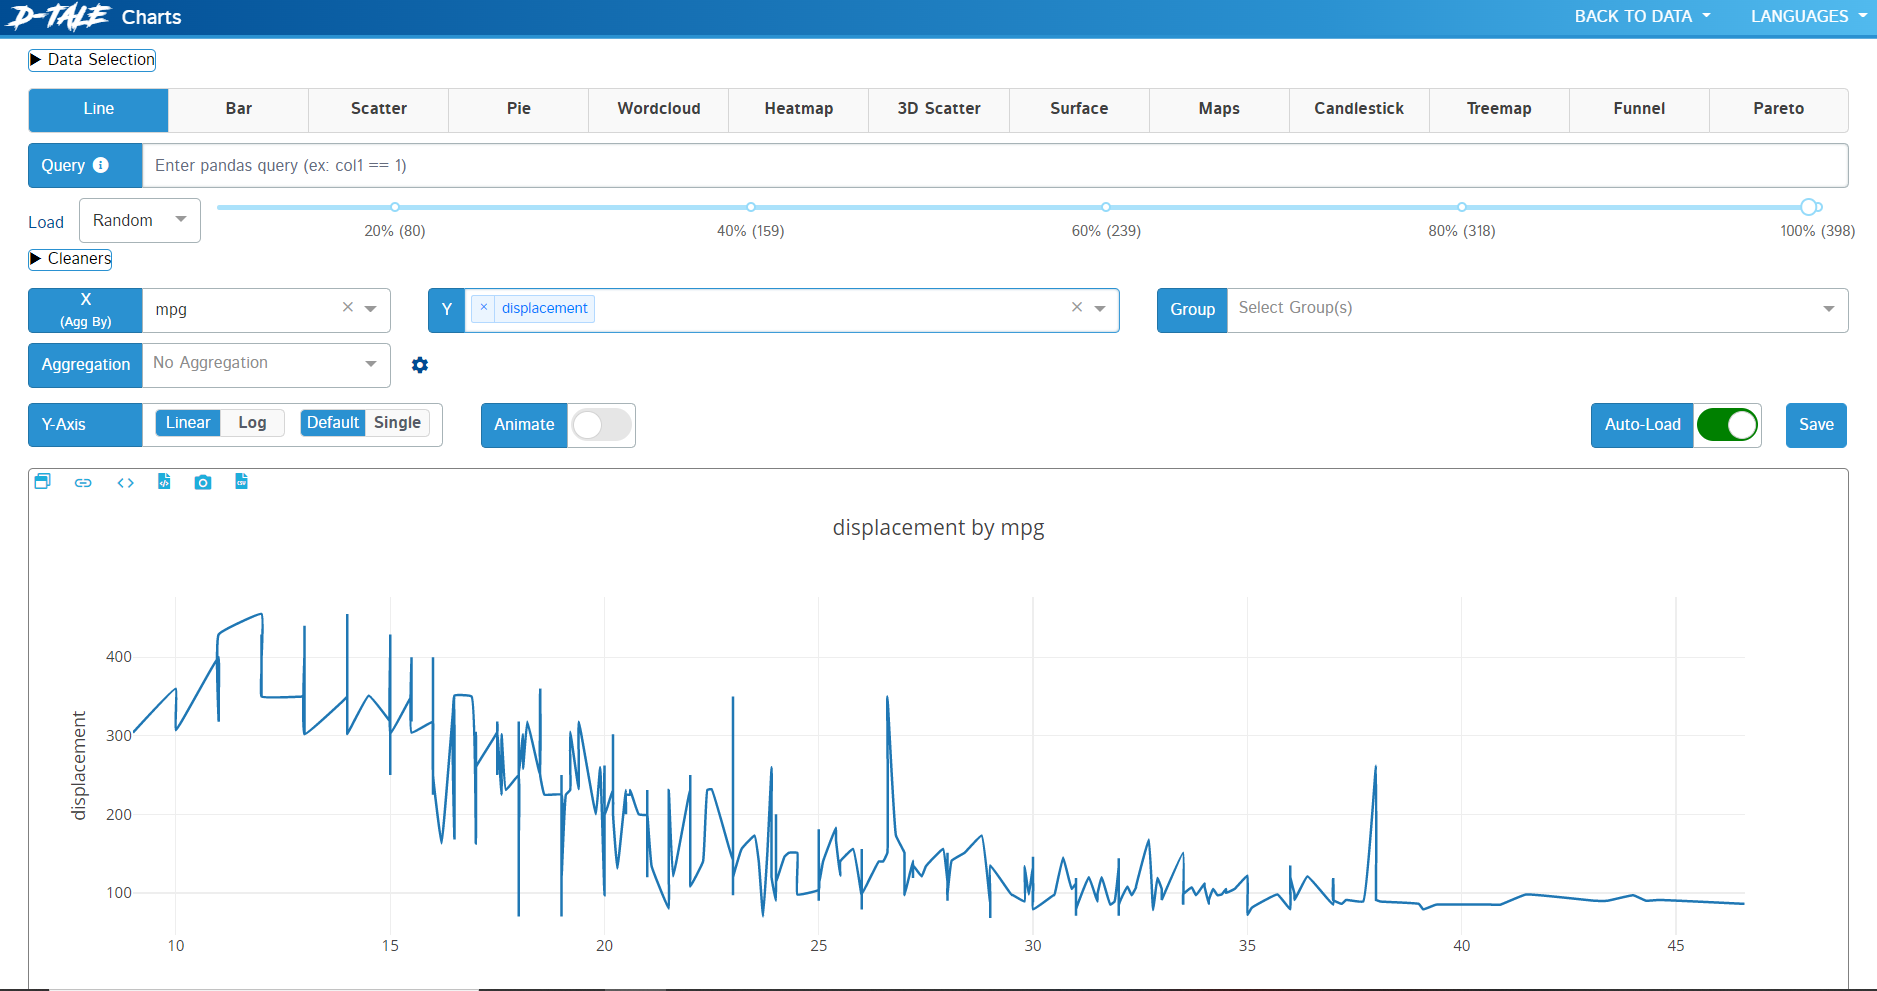1877x991 pixels.
Task: Set load slider to 60% (239)
Action: tap(1105, 207)
